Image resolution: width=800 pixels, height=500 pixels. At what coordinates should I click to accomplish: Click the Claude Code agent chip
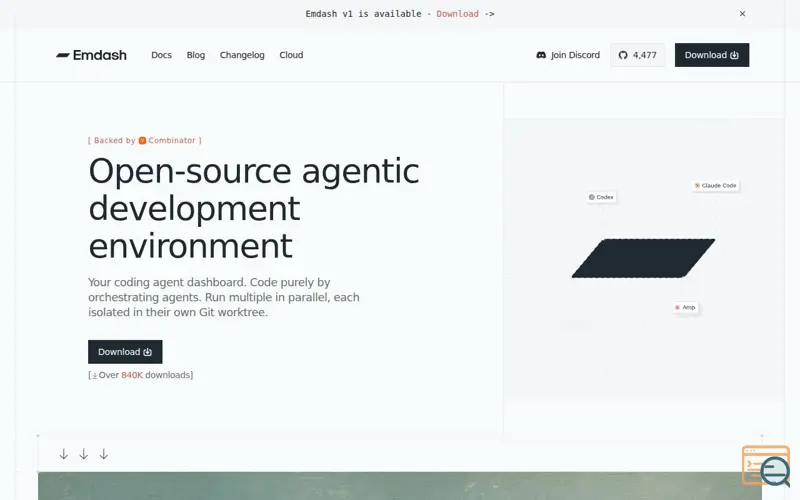[x=715, y=186]
